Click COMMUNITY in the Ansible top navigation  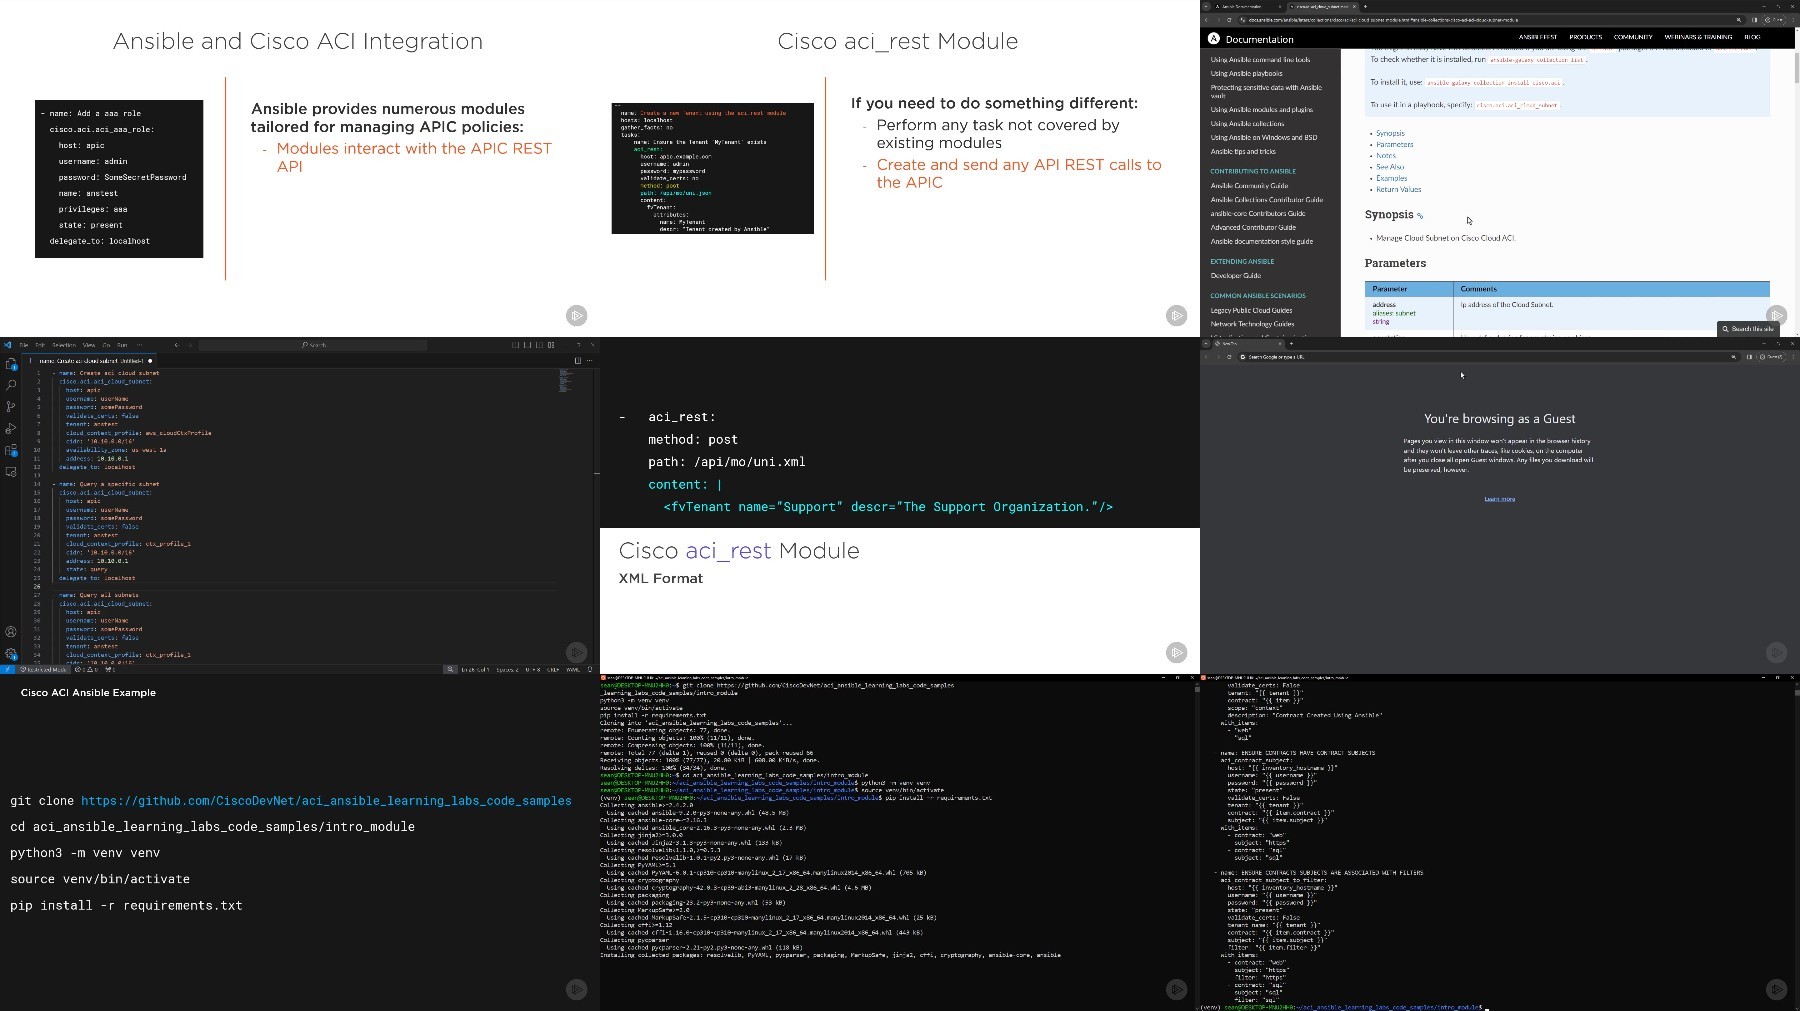(1633, 37)
